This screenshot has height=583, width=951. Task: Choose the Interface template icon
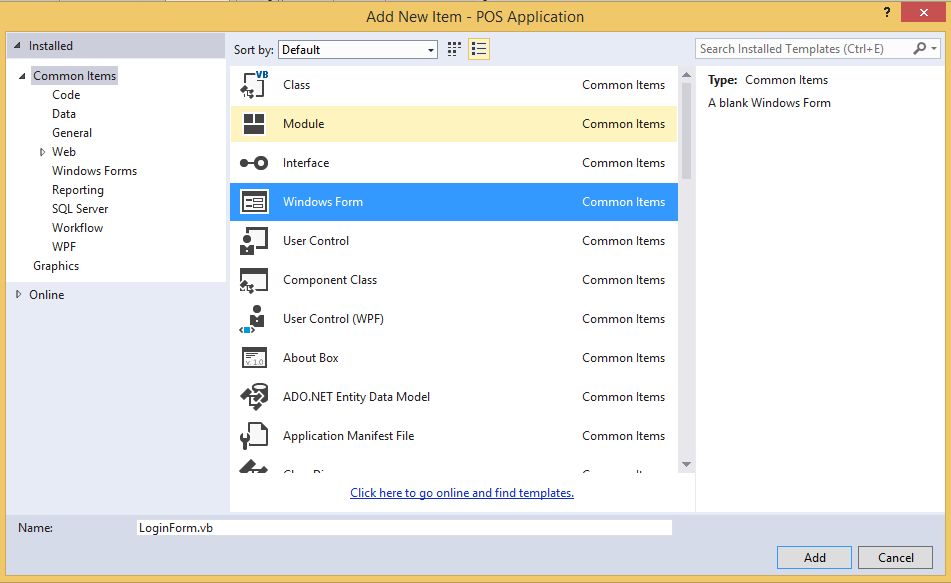tap(254, 163)
